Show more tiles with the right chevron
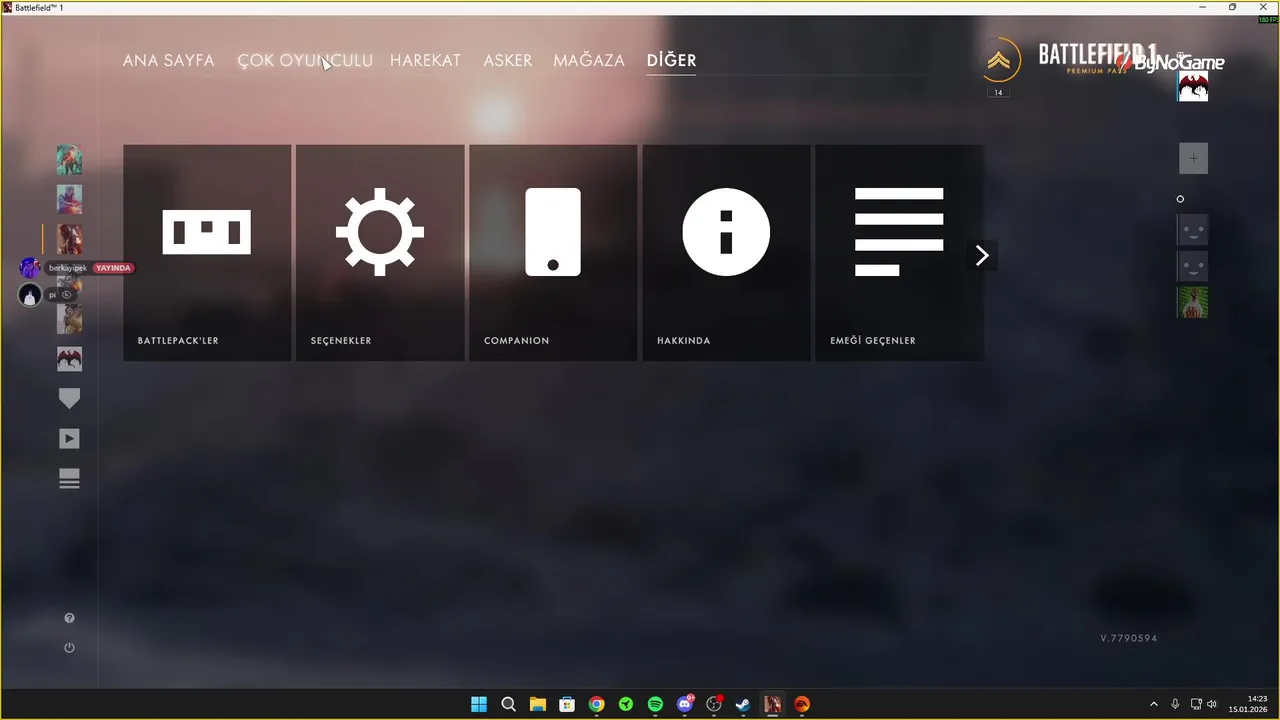 click(982, 256)
